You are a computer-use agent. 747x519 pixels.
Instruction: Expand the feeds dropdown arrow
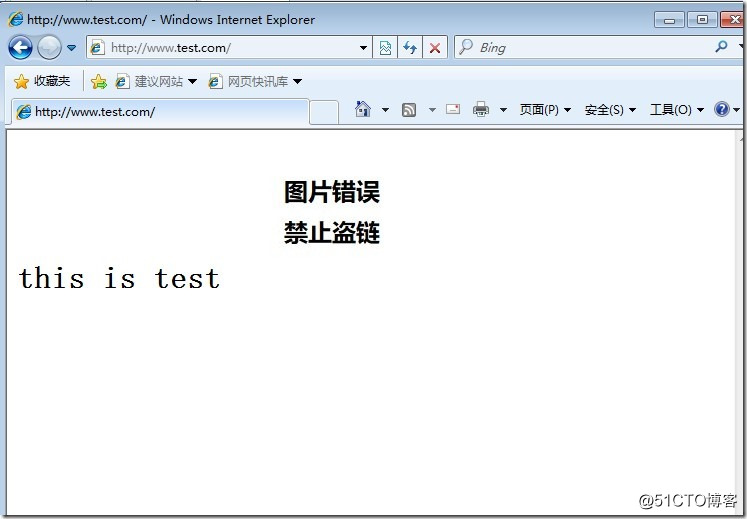click(x=432, y=110)
